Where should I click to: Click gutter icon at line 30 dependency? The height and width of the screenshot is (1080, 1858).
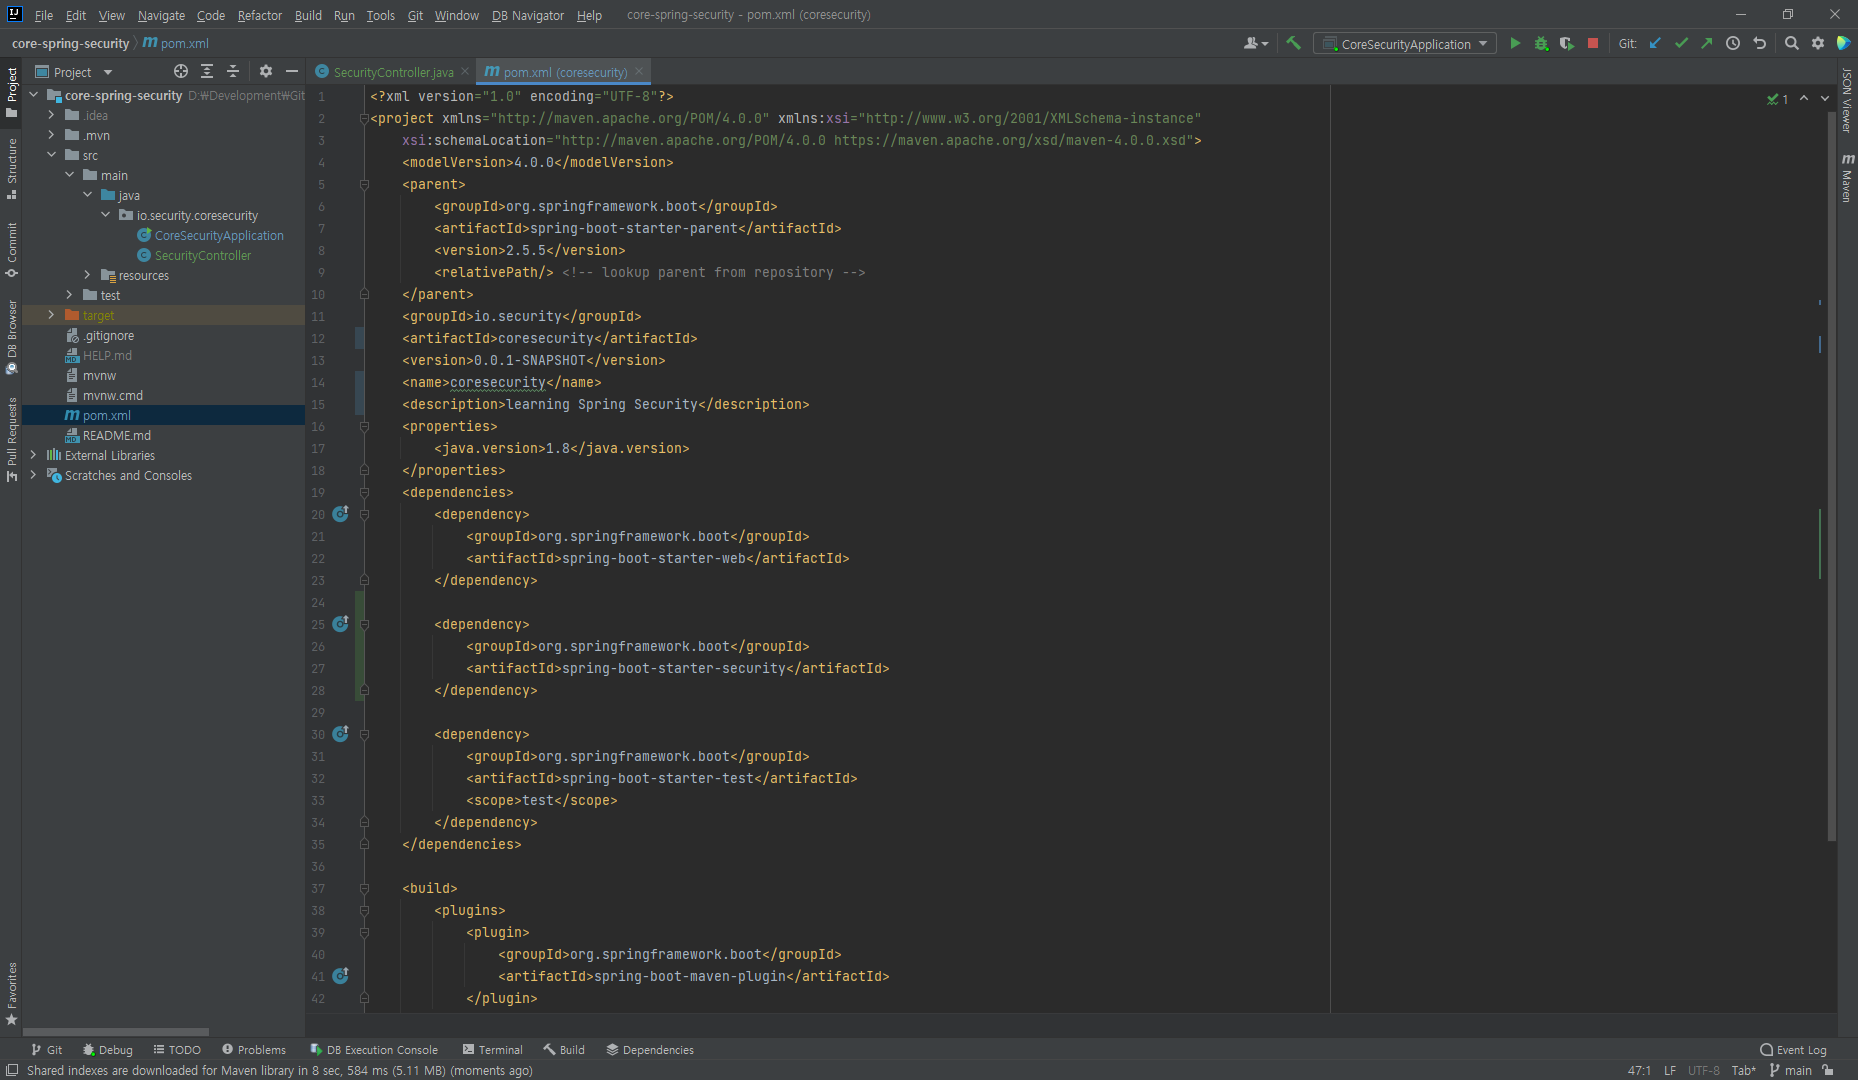tap(340, 734)
